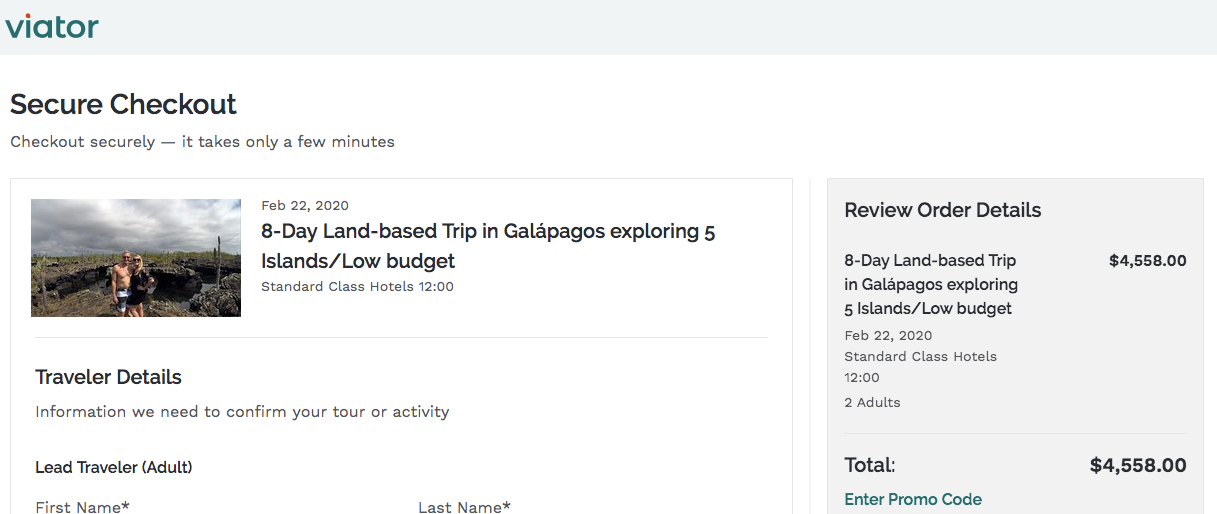Screen dimensions: 1217x514
Task: Click the Feb 22, 2020 date above title
Action: coord(305,206)
